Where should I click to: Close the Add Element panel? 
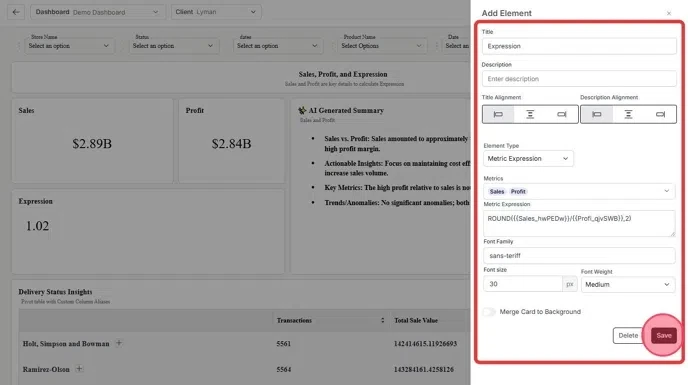coord(669,13)
